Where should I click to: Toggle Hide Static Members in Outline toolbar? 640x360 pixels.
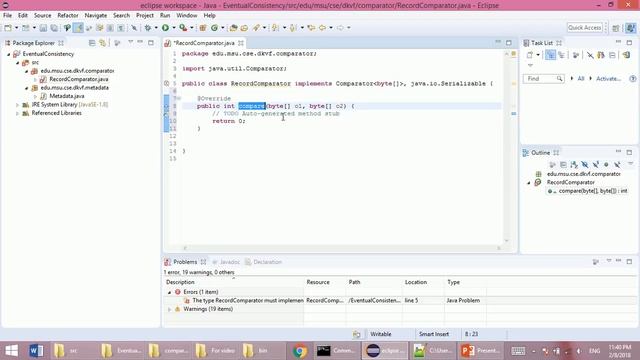596,164
